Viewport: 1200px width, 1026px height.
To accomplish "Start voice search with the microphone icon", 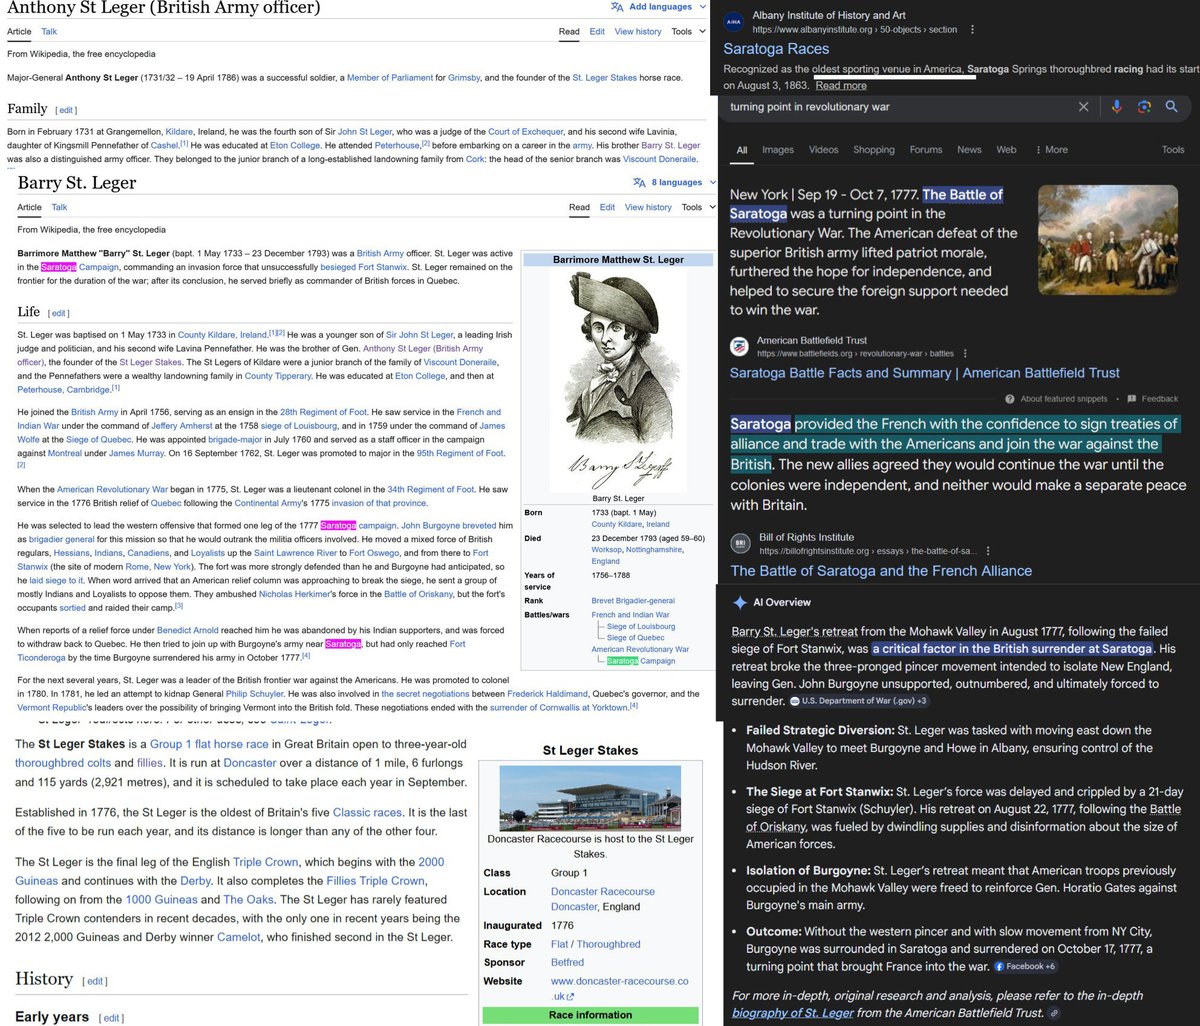I will pos(1117,107).
